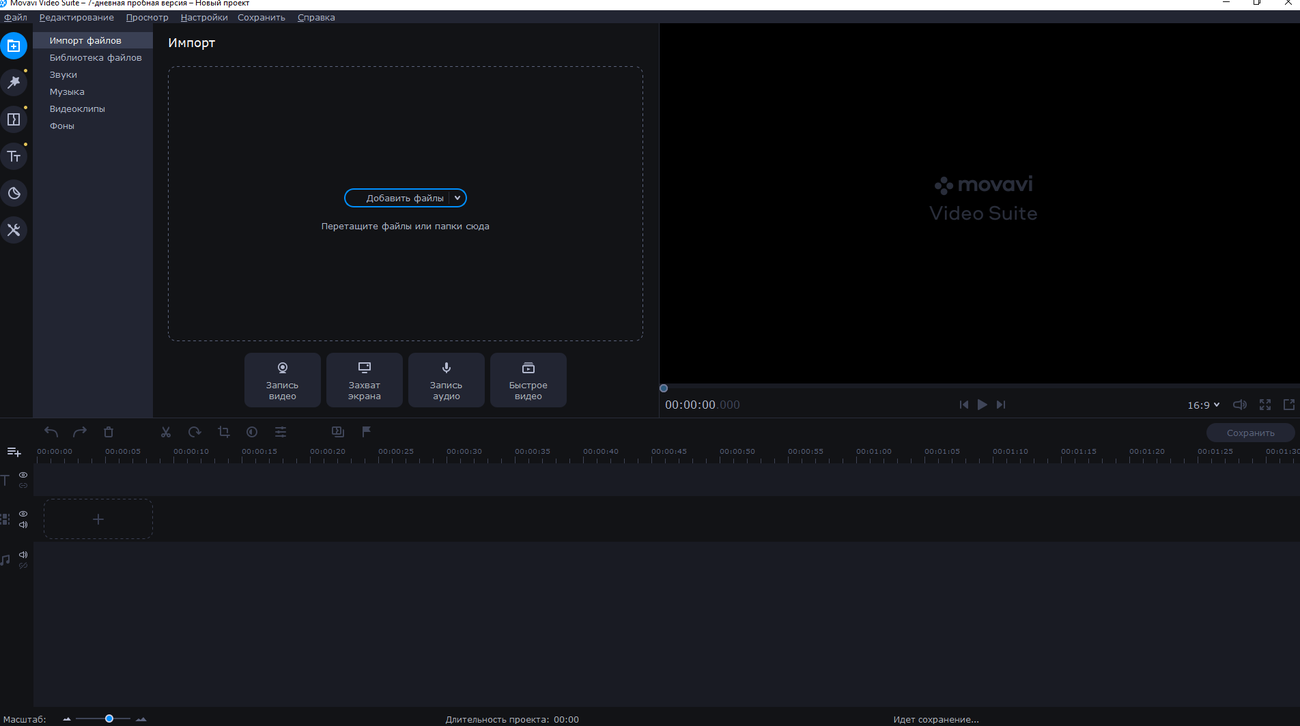Open the Color adjustments icon

252,432
